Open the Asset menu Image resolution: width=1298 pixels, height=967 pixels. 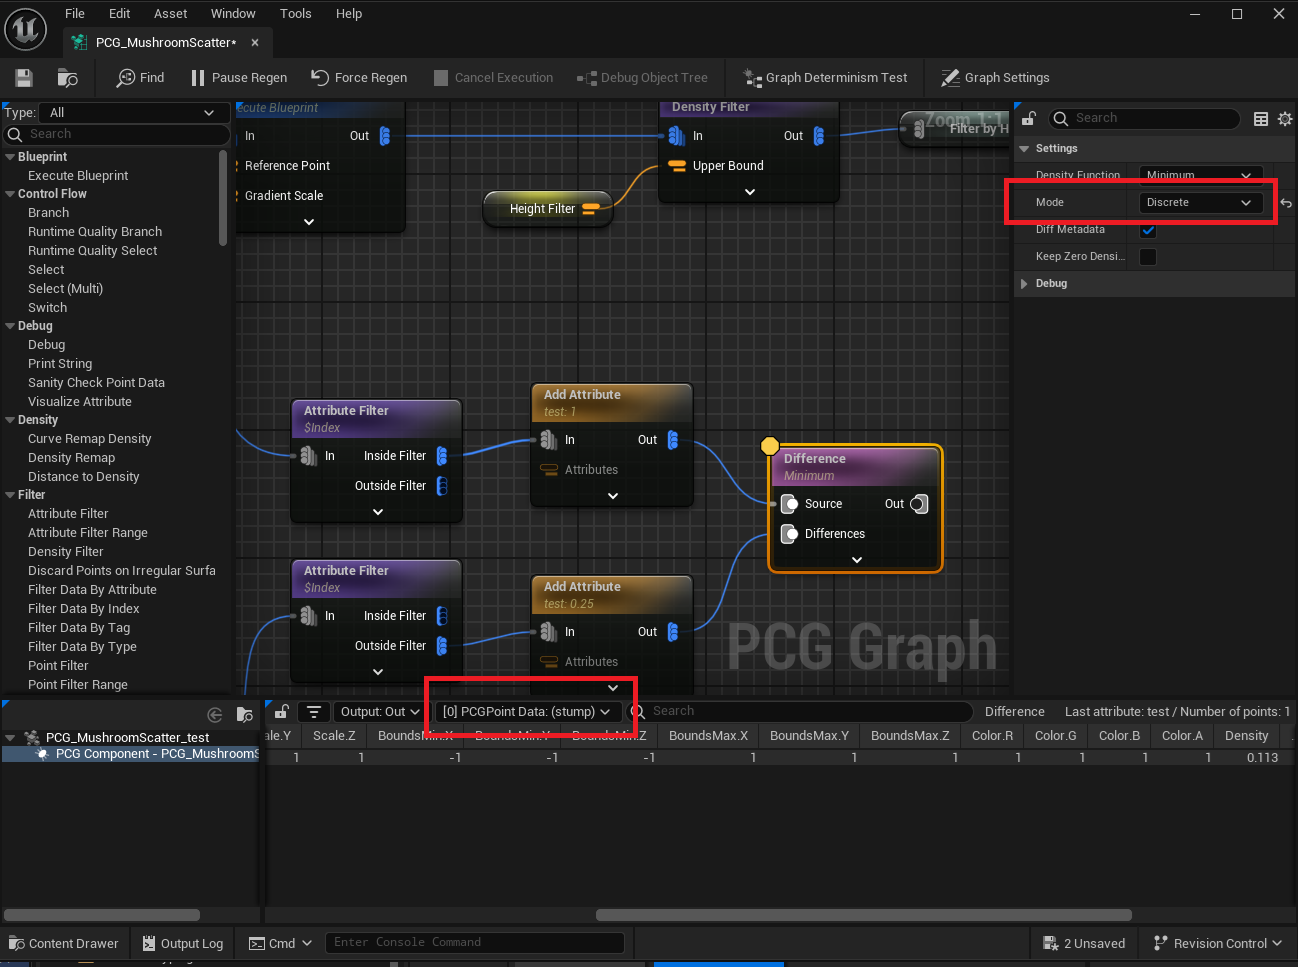pyautogui.click(x=170, y=14)
